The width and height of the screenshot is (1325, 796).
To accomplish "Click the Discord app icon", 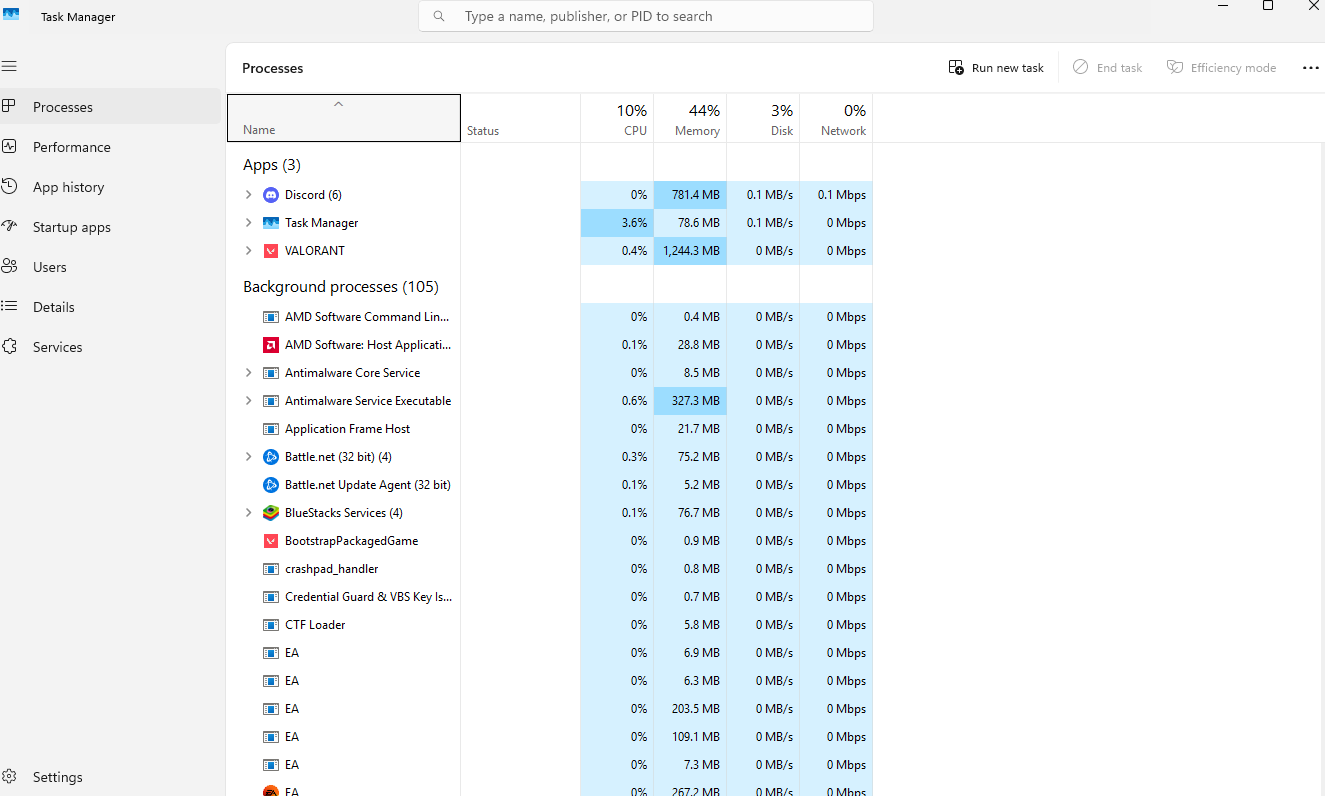I will pyautogui.click(x=271, y=195).
